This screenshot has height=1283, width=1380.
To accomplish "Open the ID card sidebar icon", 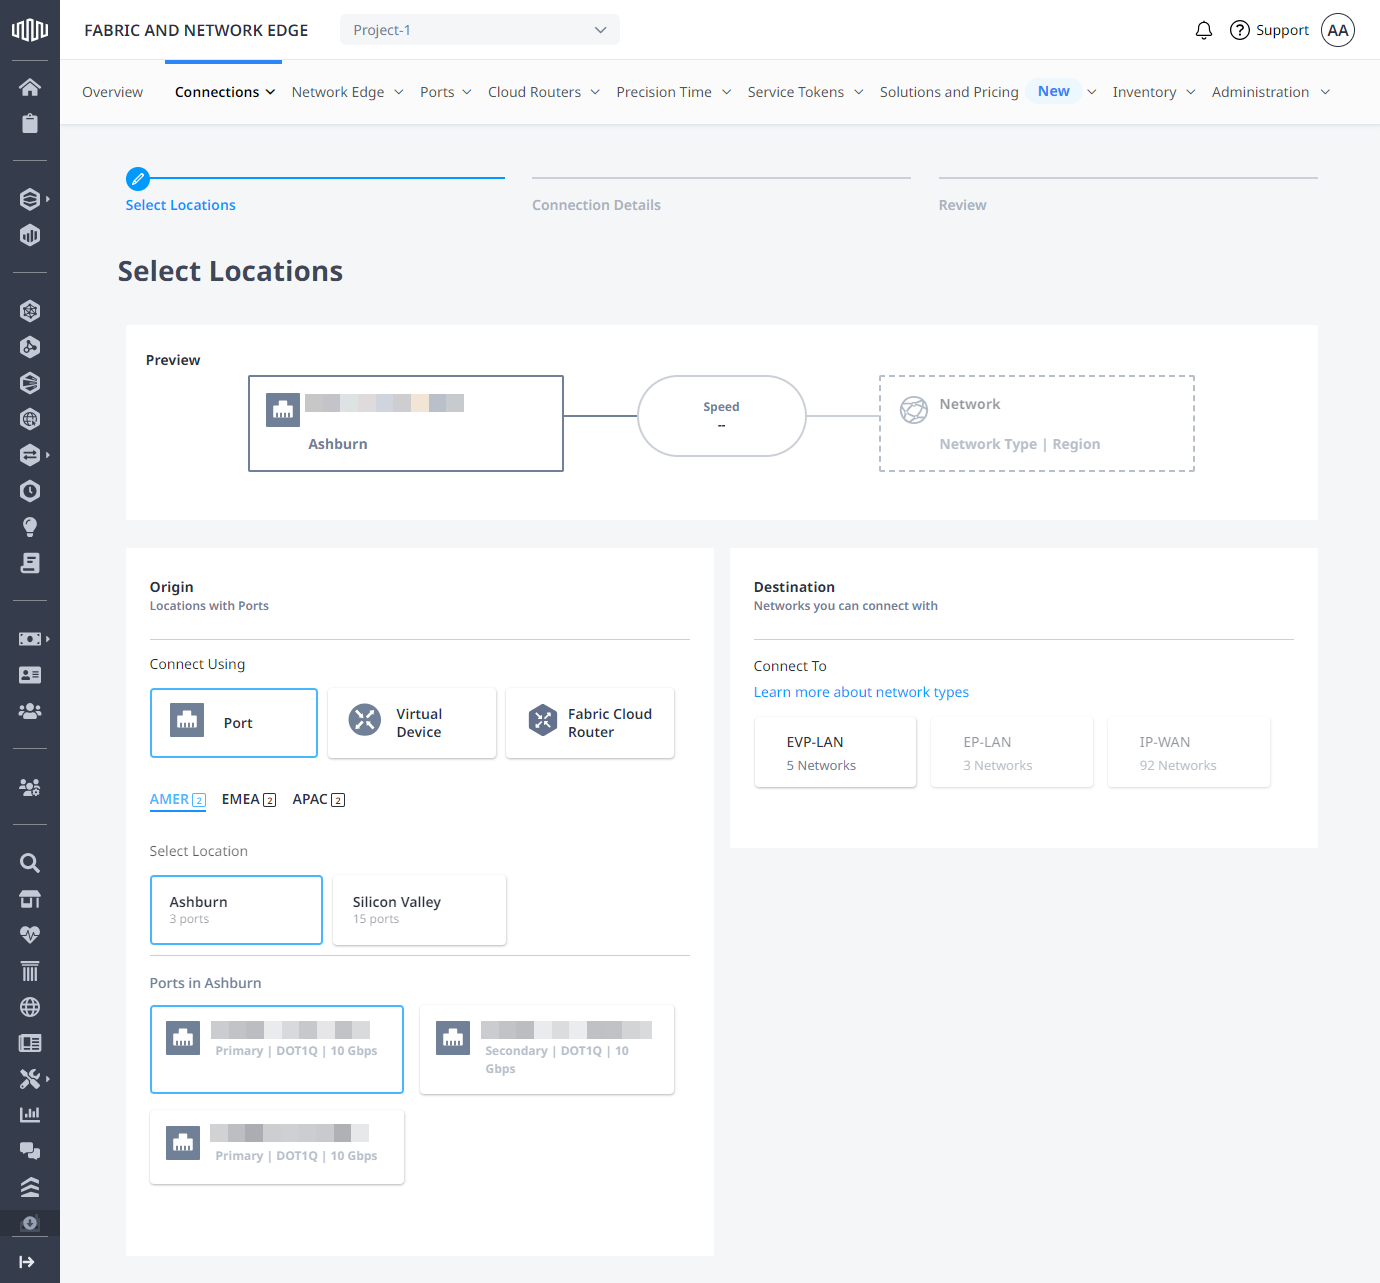I will 30,675.
